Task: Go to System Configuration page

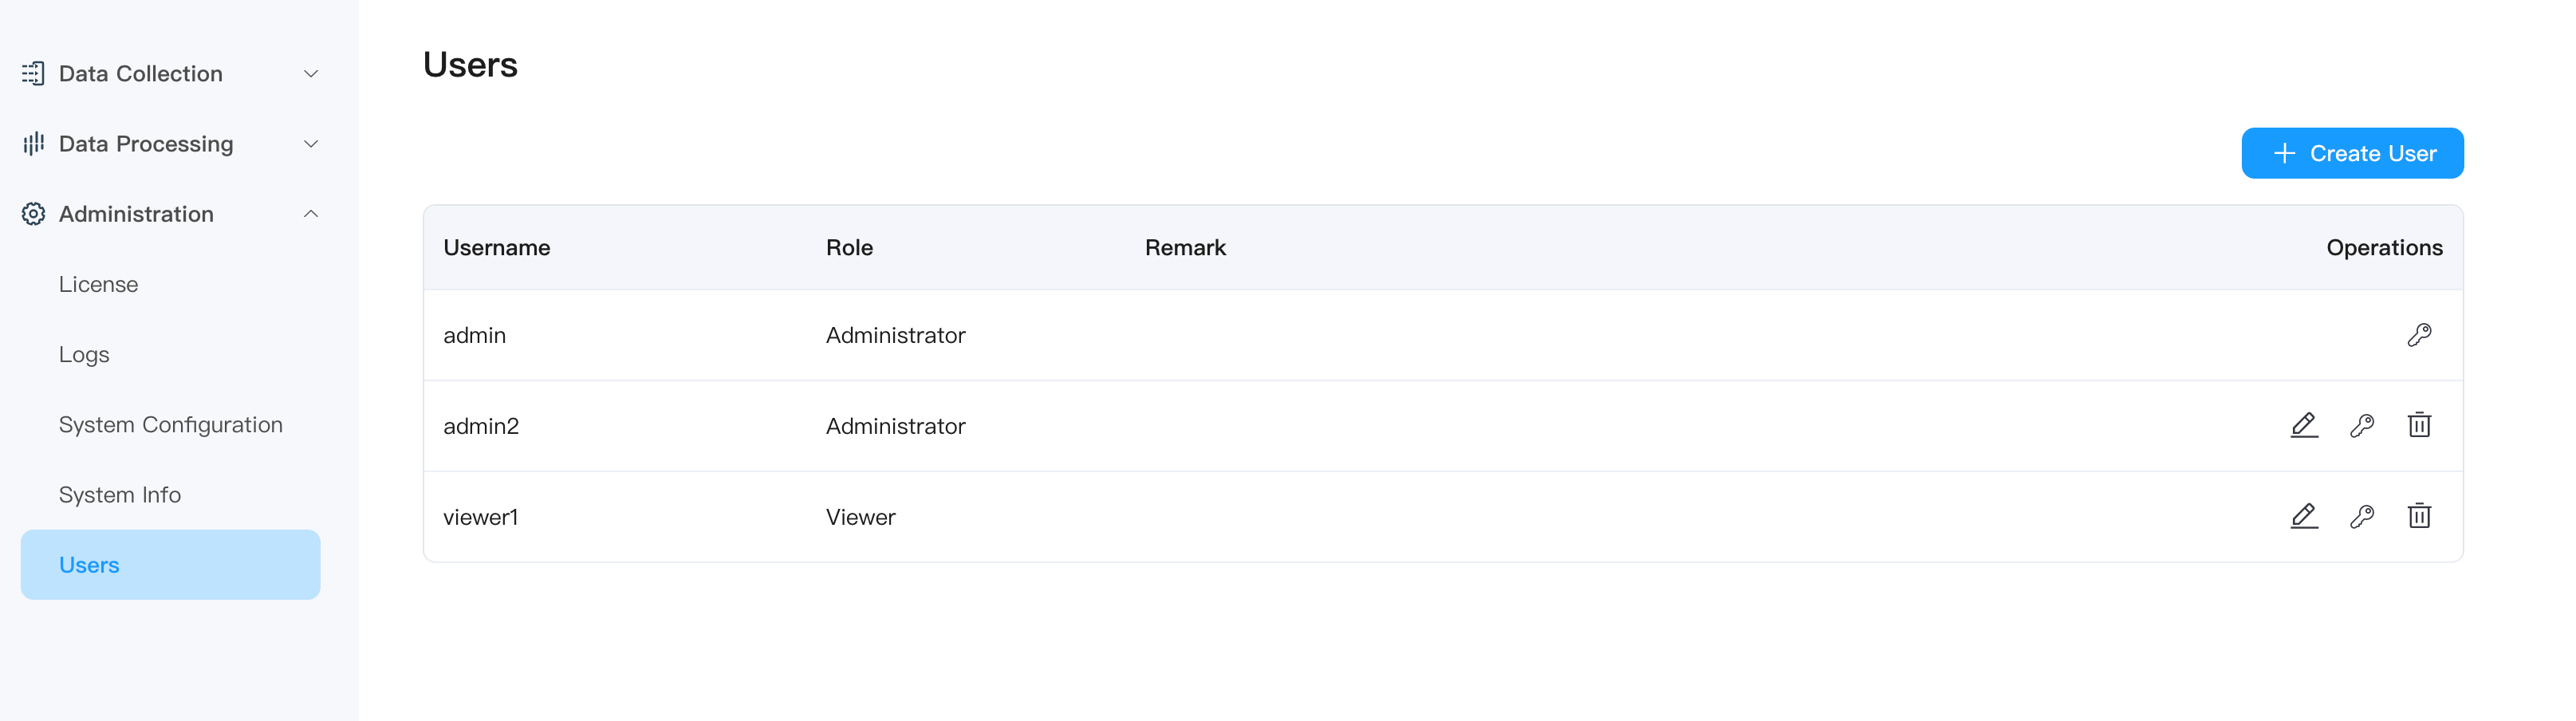Action: click(x=170, y=425)
